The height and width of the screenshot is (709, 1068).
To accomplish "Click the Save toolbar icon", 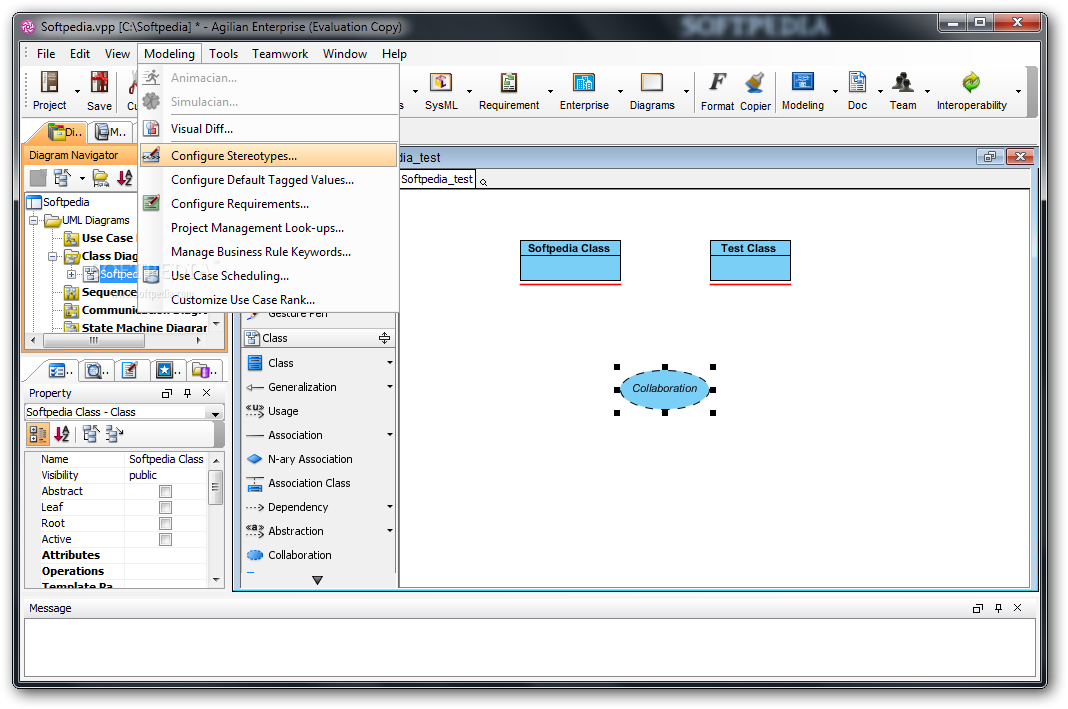I will pyautogui.click(x=99, y=82).
